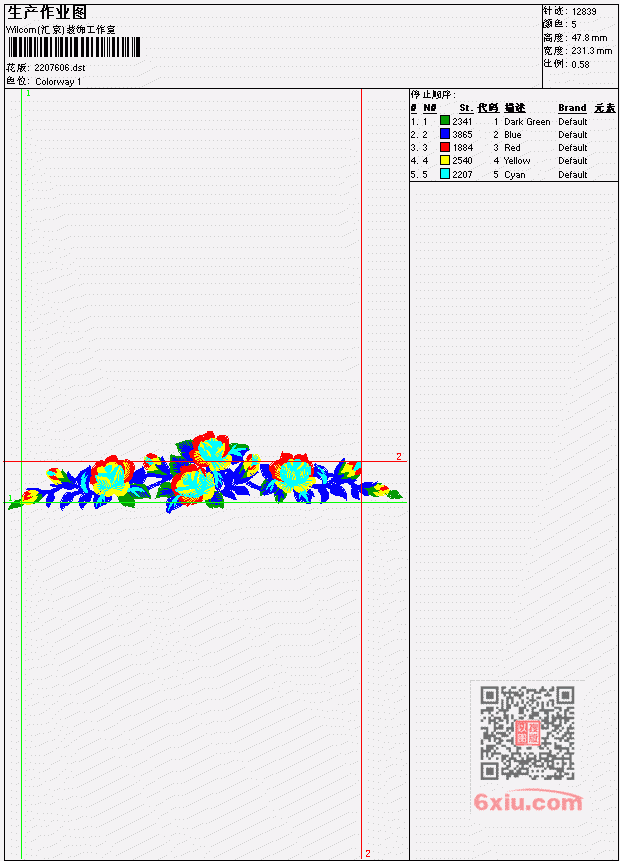Select the title 生产作业图
Viewport: 620px width, 861px height.
[x=47, y=13]
